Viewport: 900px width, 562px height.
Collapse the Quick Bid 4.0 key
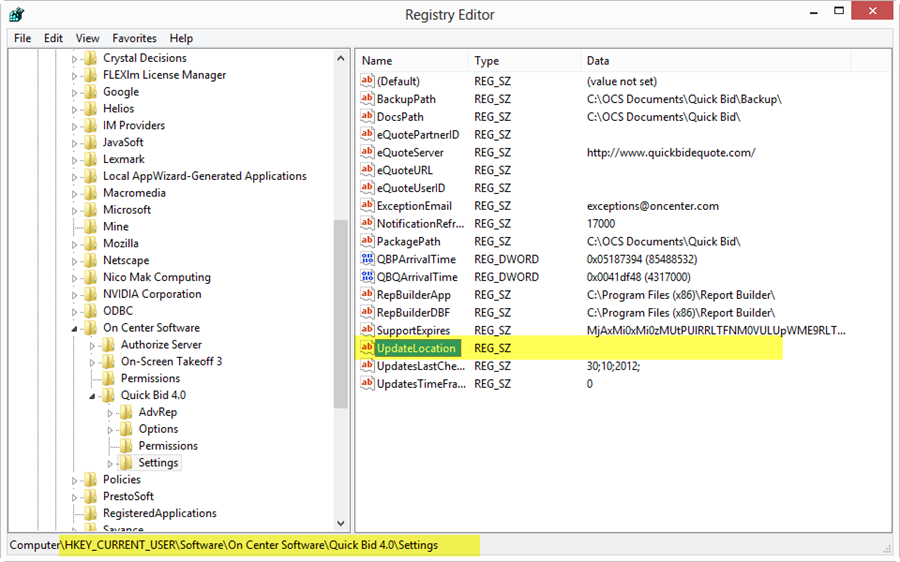click(92, 396)
